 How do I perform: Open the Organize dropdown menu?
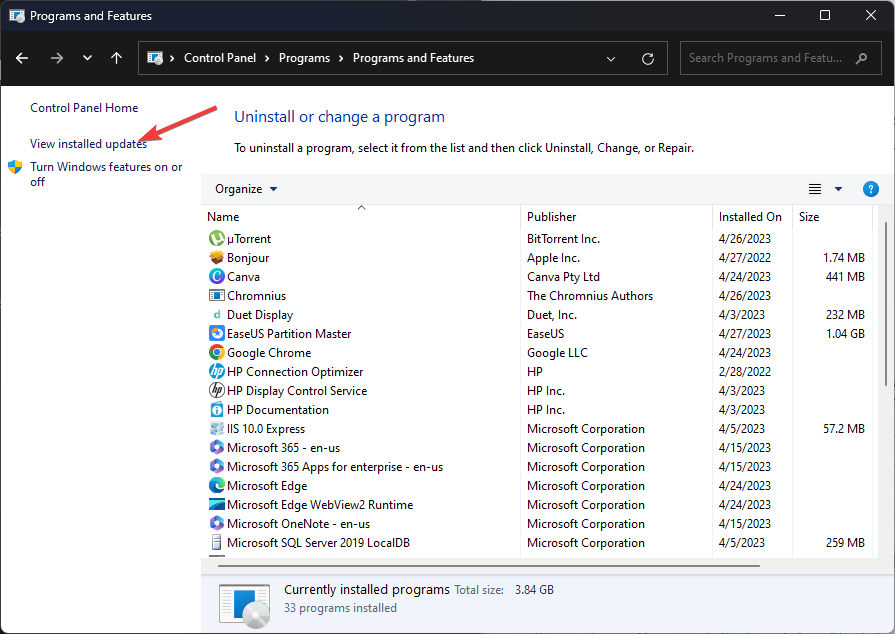click(246, 189)
